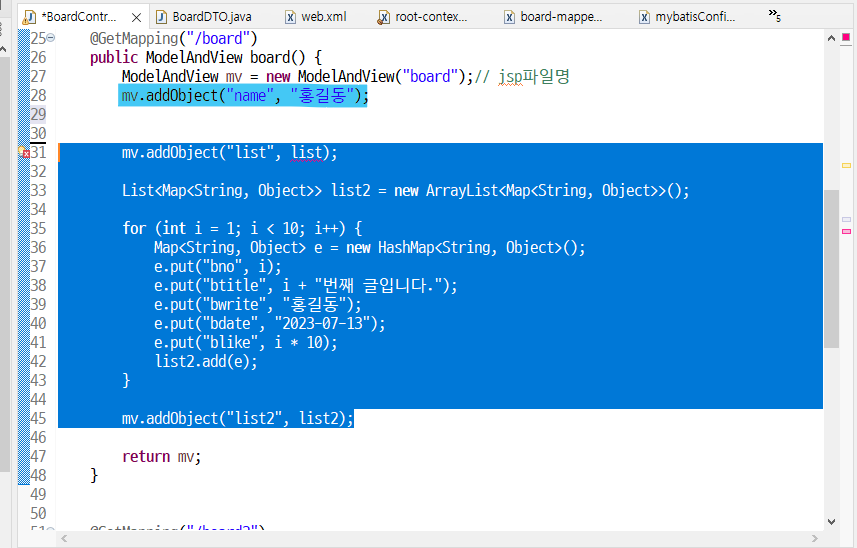
Task: Click the "return mv;" statement
Action: click(161, 456)
